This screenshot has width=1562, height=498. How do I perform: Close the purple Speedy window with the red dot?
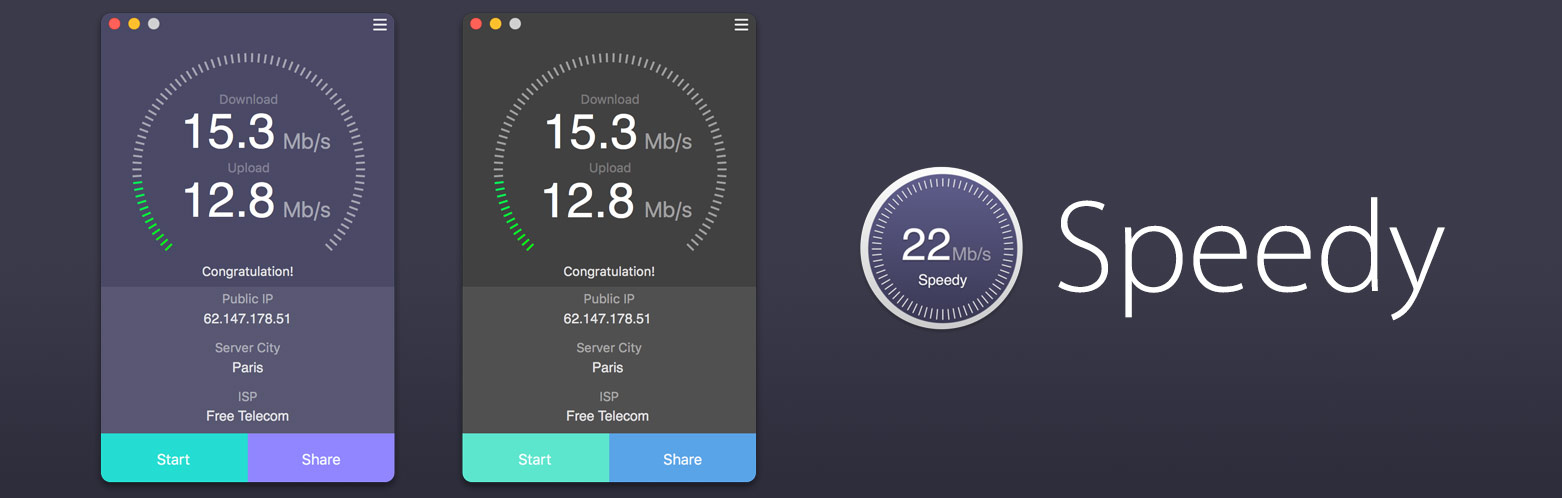114,24
